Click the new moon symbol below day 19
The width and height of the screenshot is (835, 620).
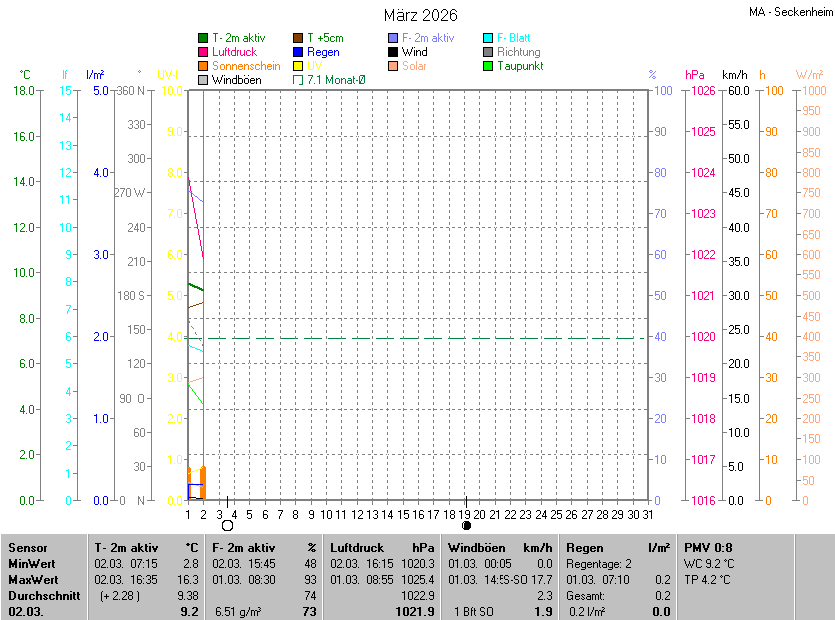[466, 525]
